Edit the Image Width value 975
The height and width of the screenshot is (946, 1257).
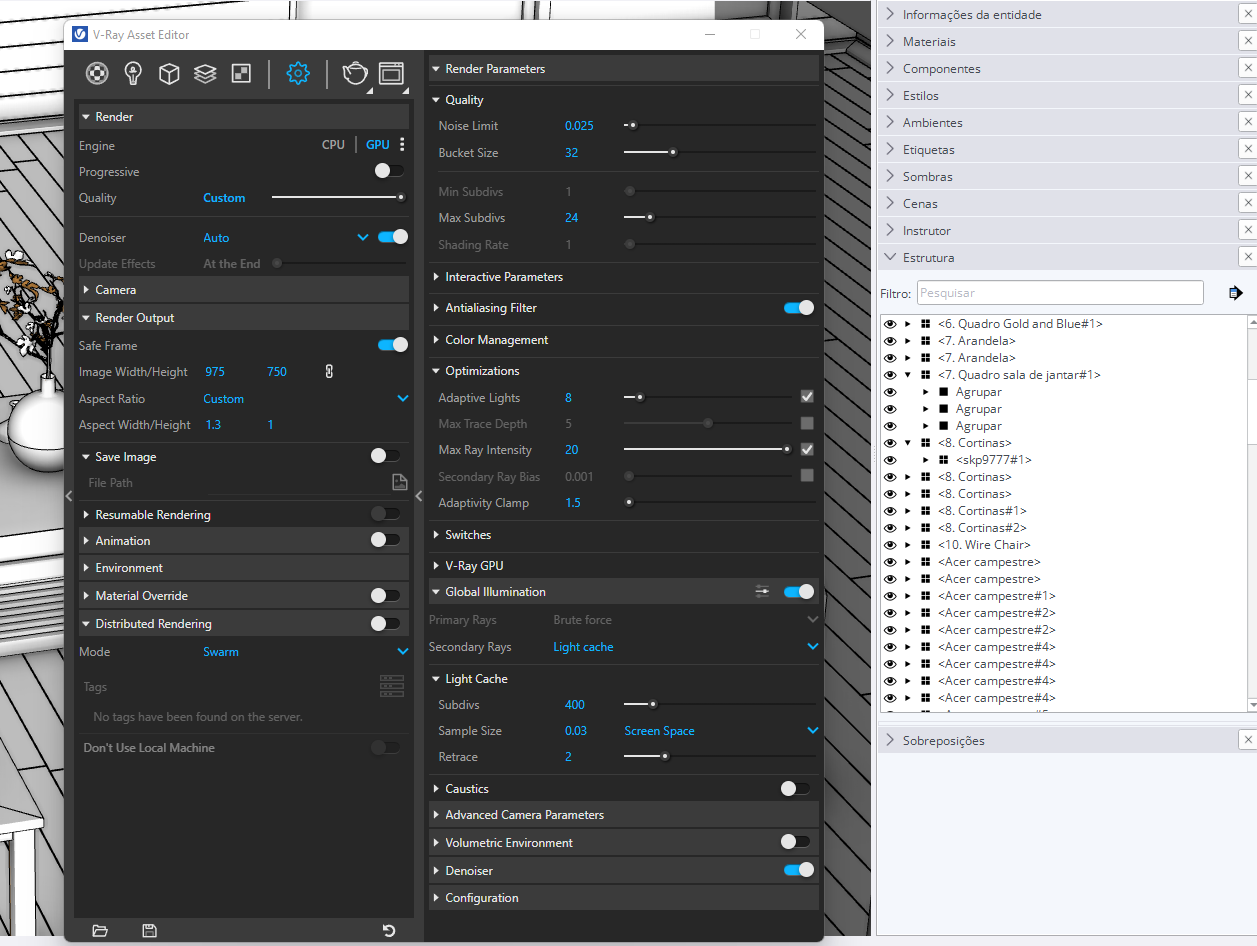[x=215, y=372]
